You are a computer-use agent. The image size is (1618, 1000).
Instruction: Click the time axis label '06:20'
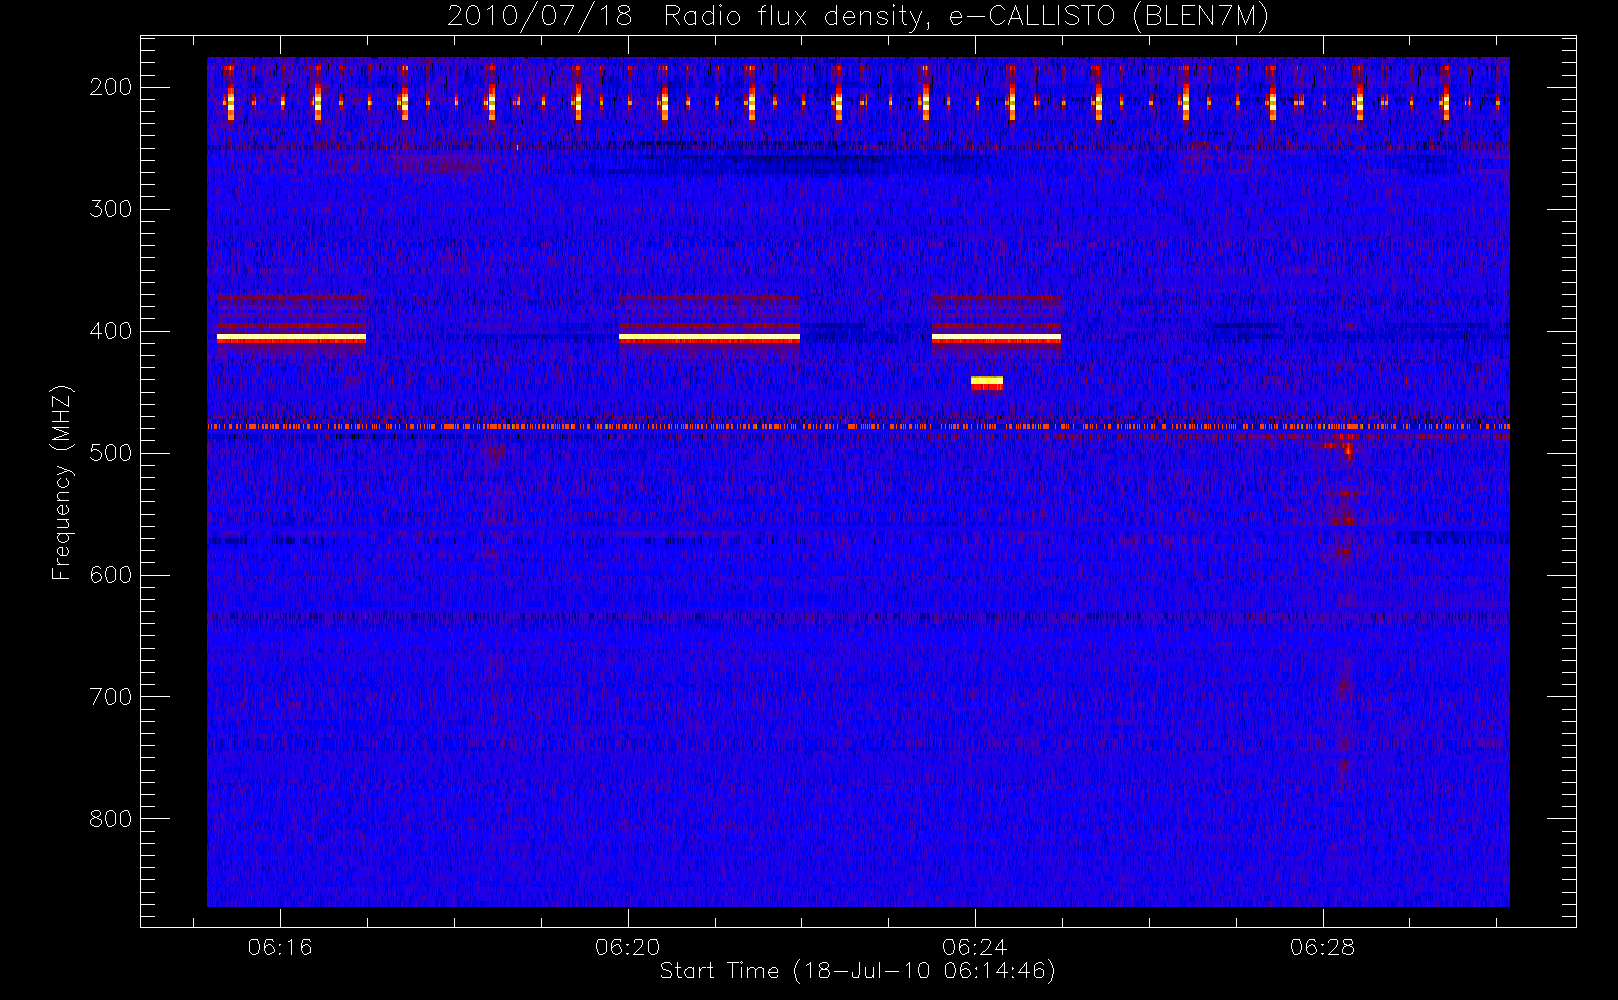pyautogui.click(x=627, y=947)
